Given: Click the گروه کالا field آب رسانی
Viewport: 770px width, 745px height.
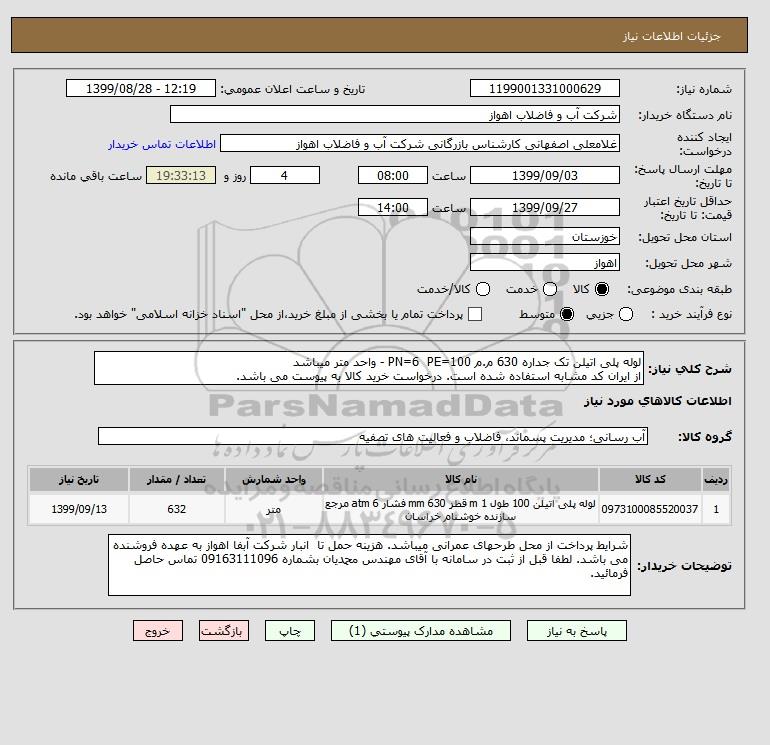Looking at the screenshot, I should pyautogui.click(x=373, y=436).
